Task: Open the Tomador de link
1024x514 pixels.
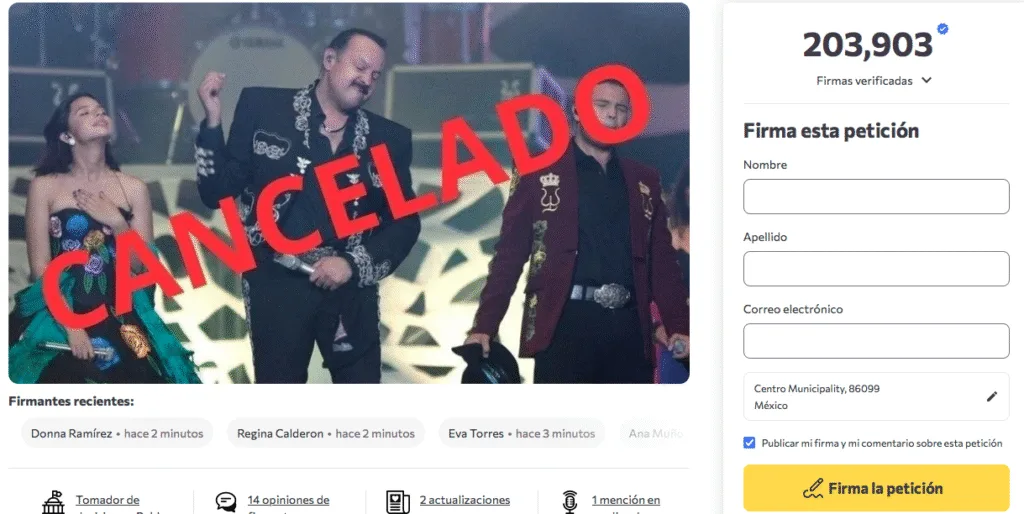Action: (108, 500)
